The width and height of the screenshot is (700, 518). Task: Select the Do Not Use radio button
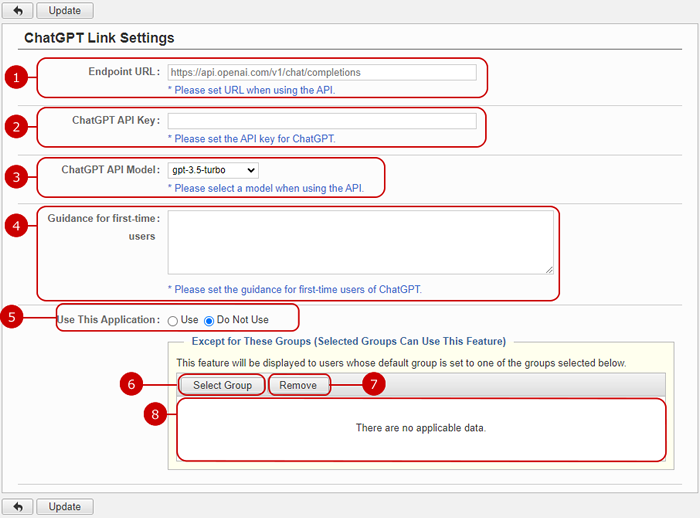(209, 321)
